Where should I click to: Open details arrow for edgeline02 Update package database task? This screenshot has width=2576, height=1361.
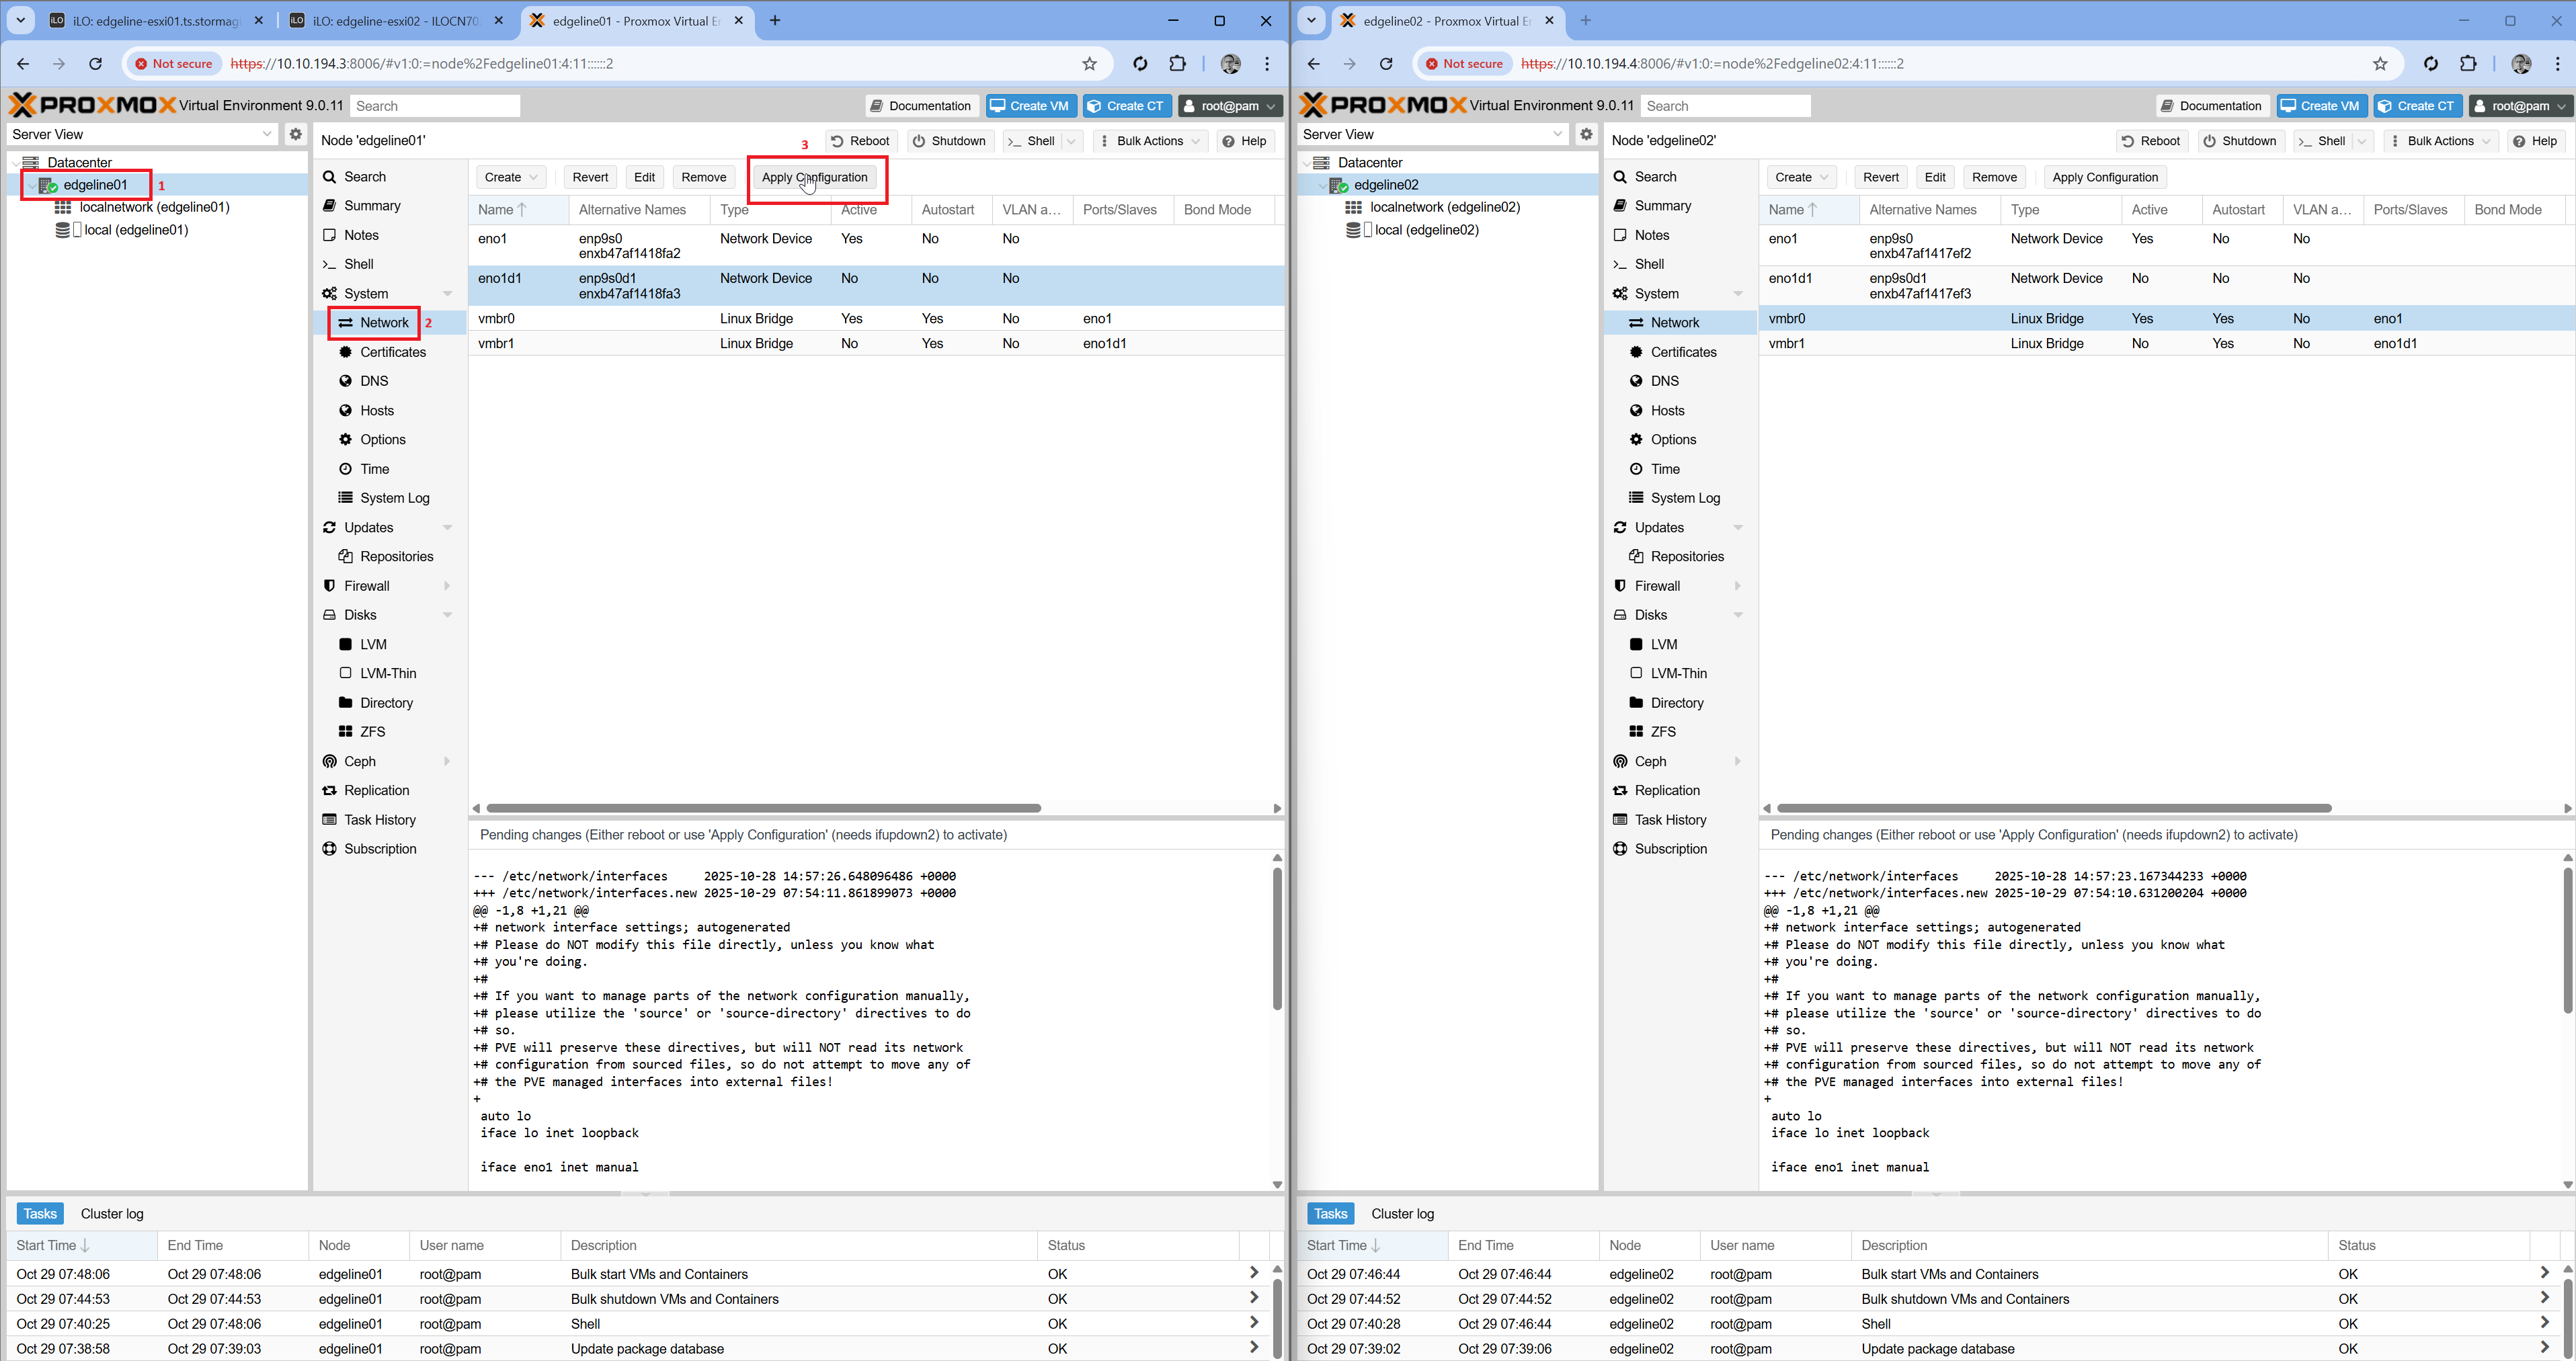(x=2545, y=1348)
